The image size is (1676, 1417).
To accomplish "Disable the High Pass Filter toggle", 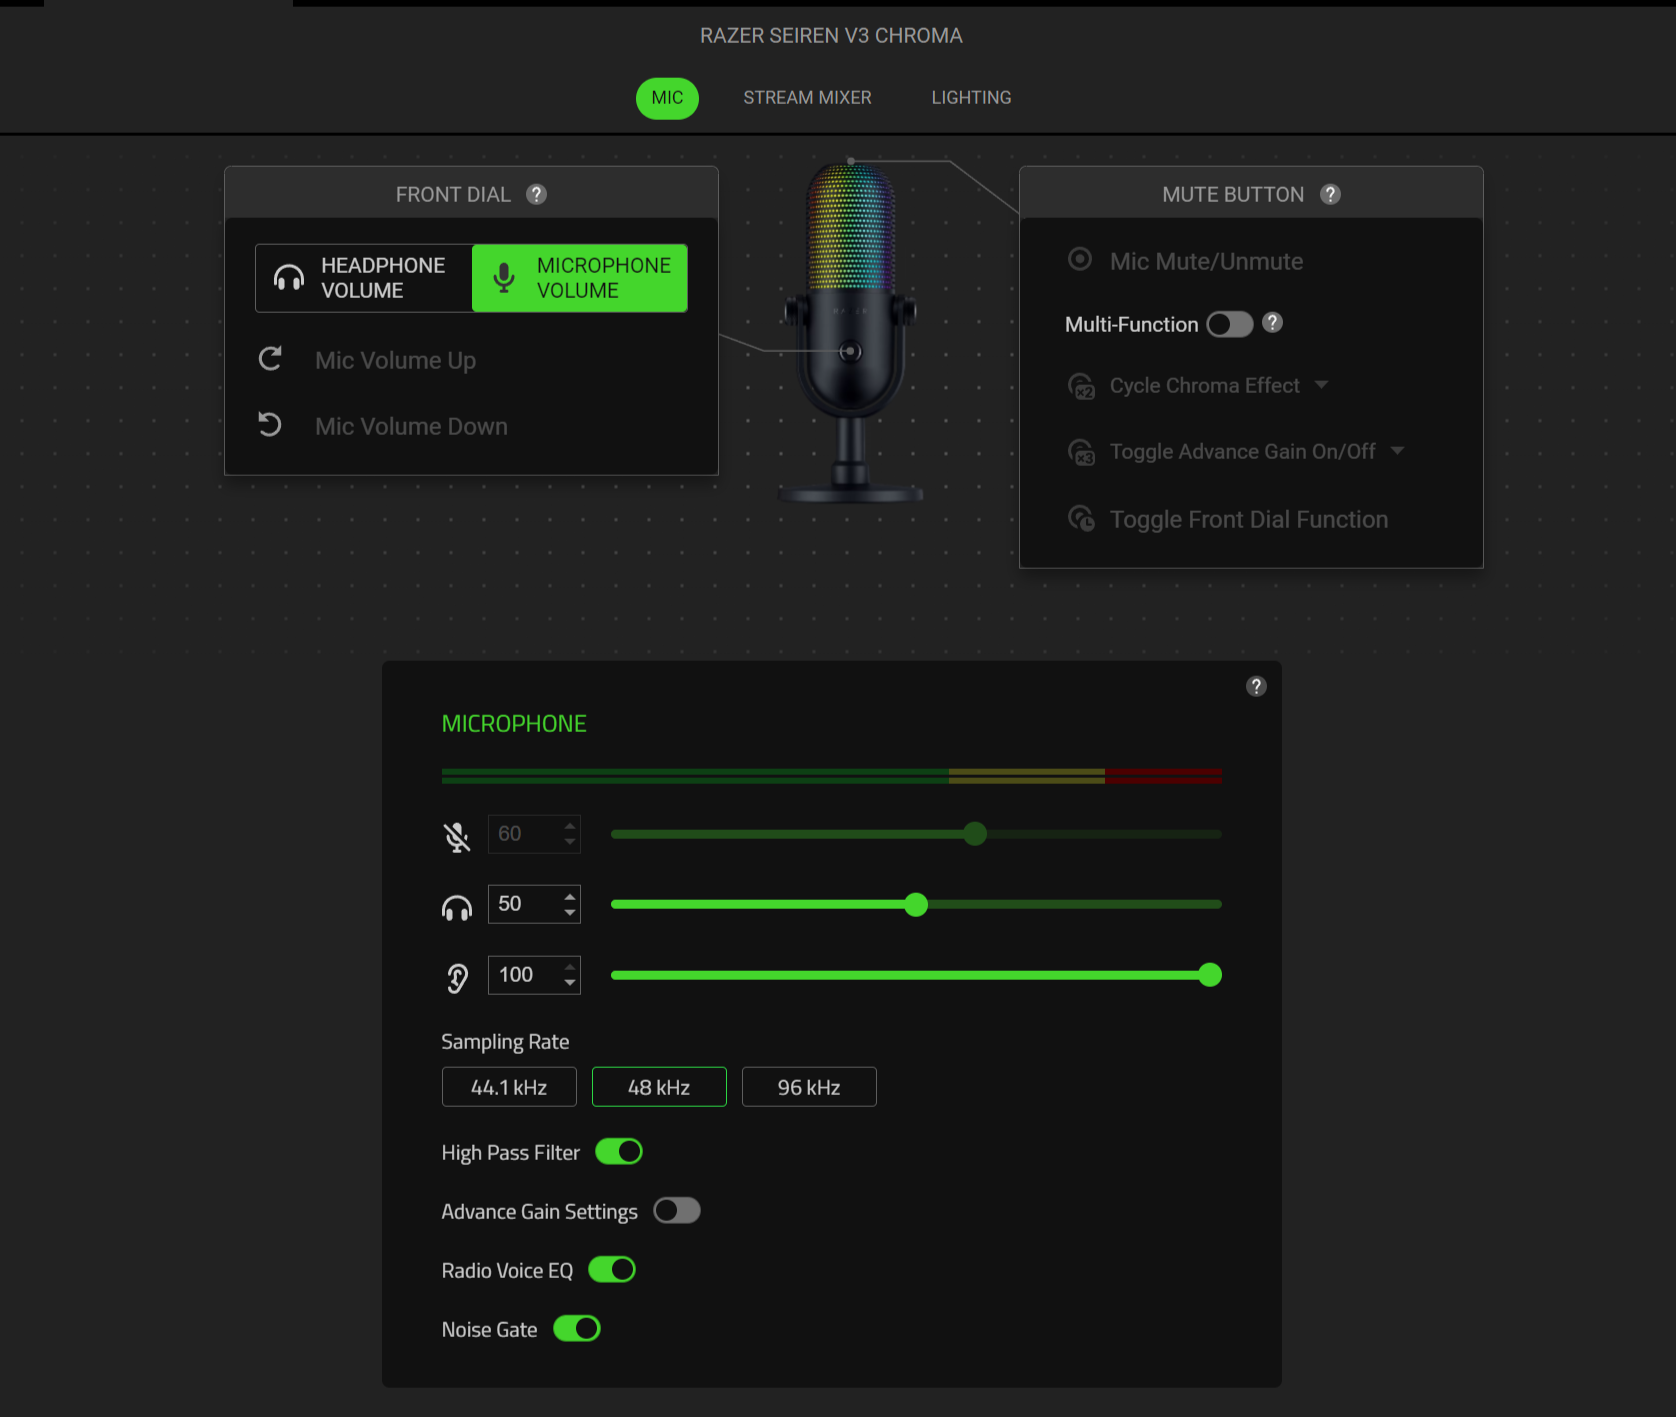I will (x=619, y=1152).
